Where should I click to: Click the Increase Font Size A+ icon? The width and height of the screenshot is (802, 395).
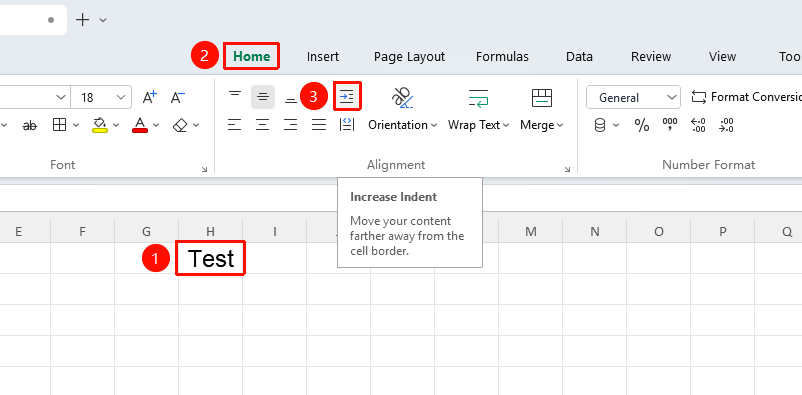150,97
